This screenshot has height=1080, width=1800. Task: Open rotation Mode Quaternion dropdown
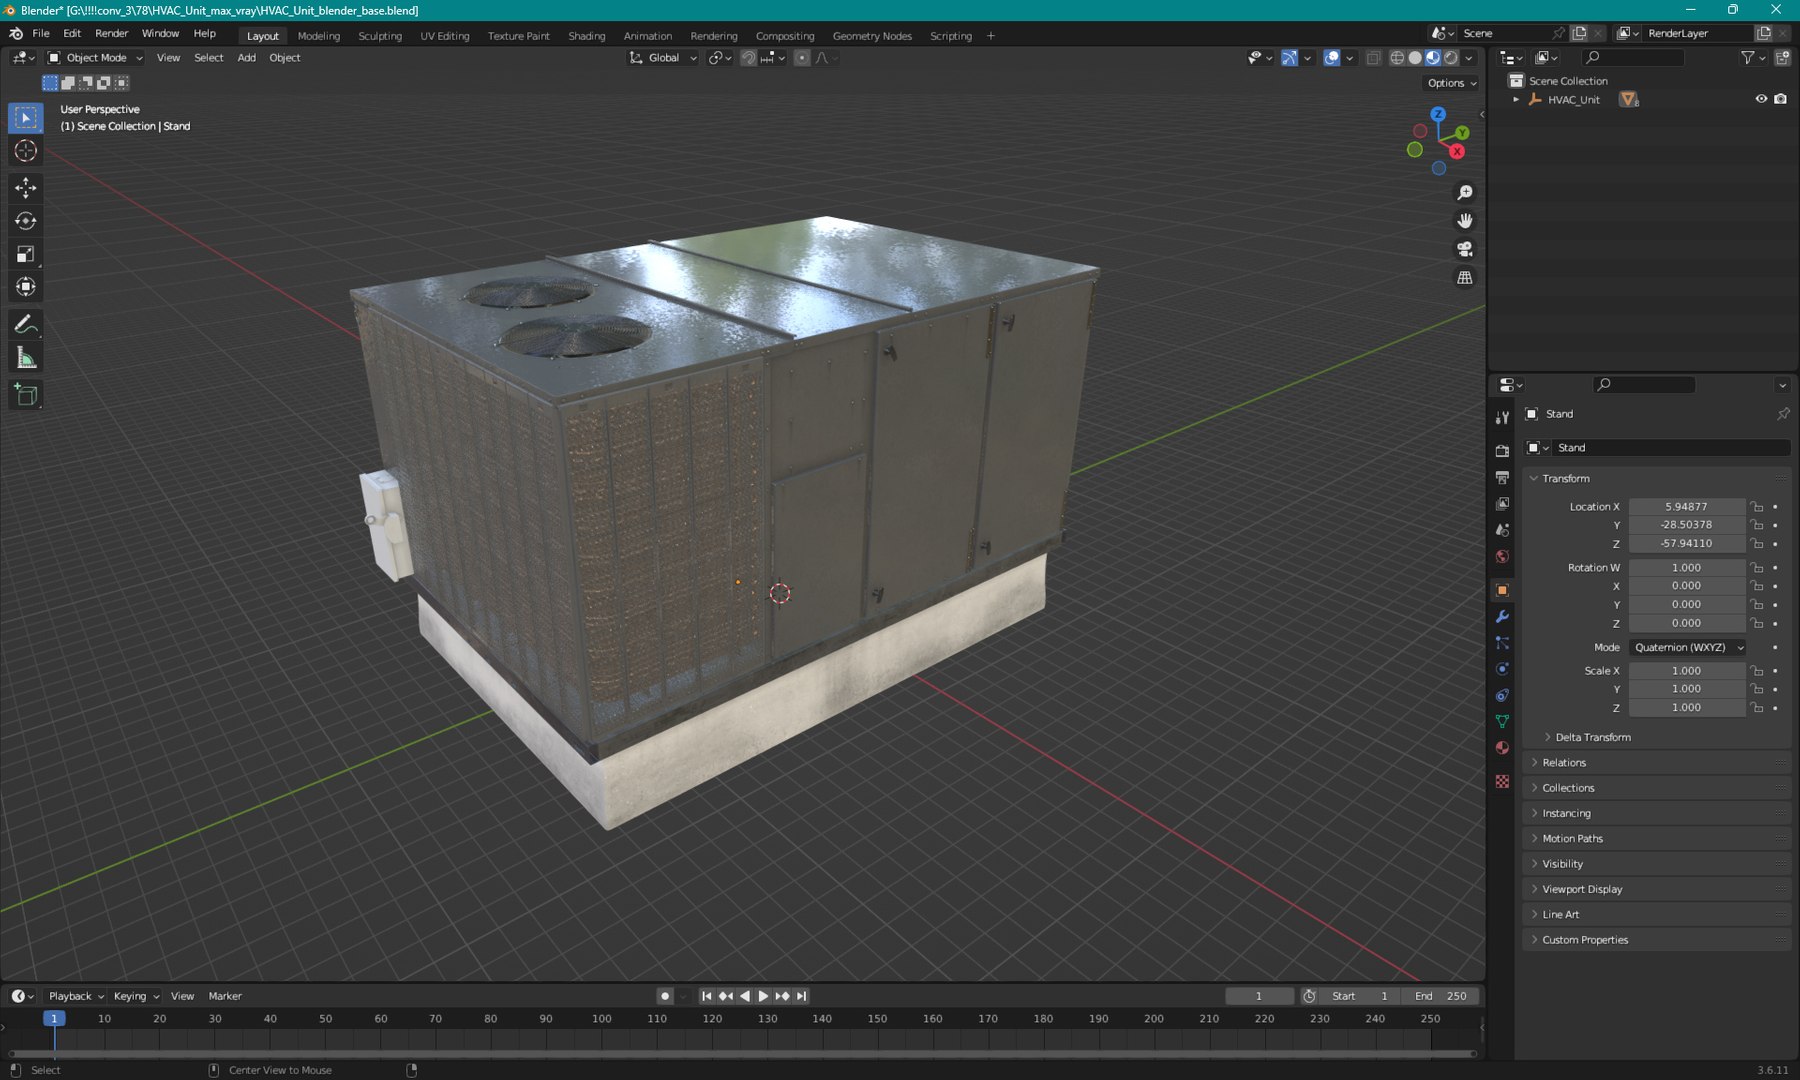point(1687,647)
